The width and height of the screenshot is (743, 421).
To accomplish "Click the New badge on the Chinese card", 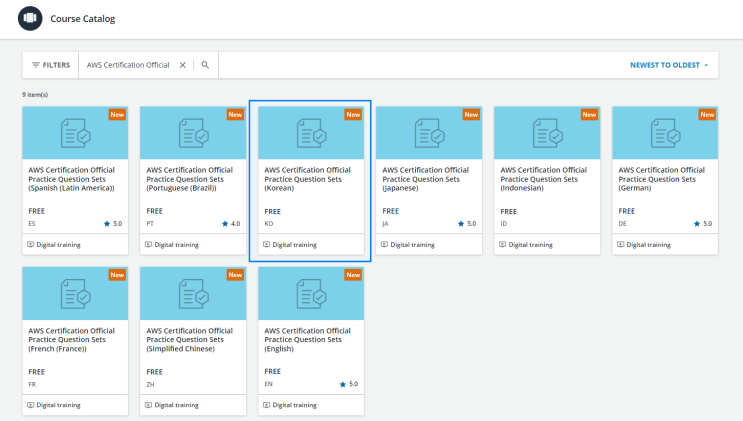I will 235,275.
